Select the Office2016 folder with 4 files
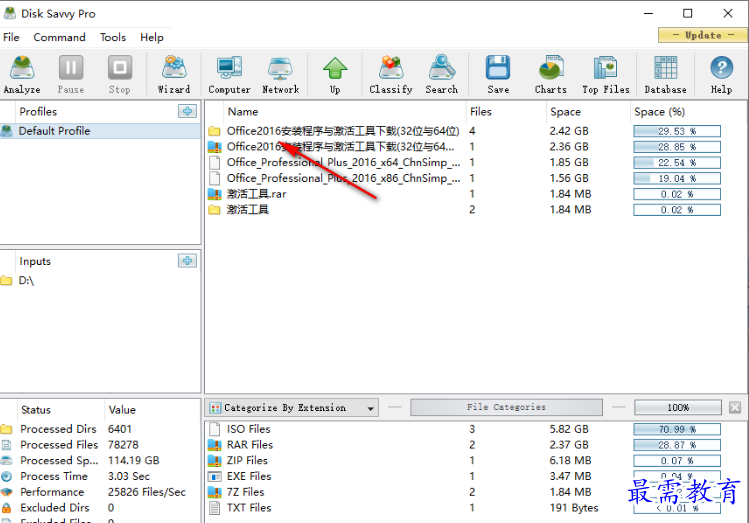 coord(475,131)
